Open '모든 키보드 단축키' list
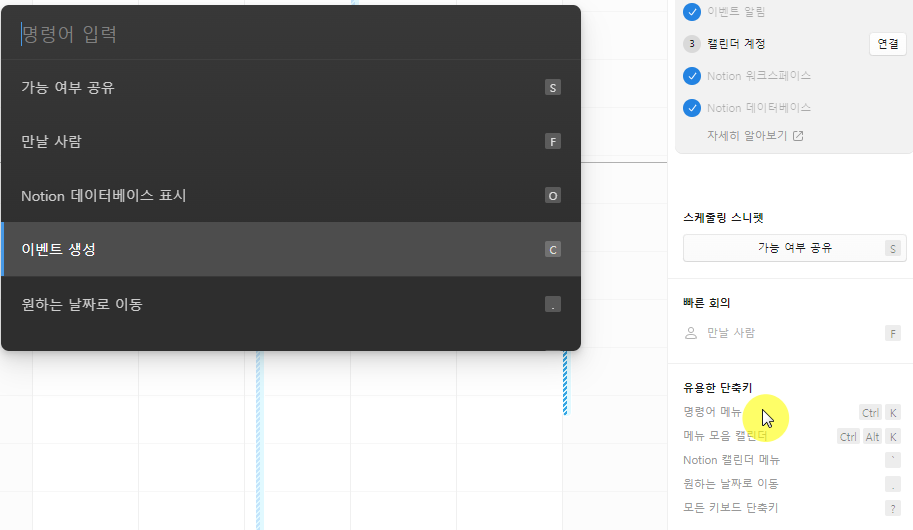Image resolution: width=913 pixels, height=530 pixels. coord(792,508)
